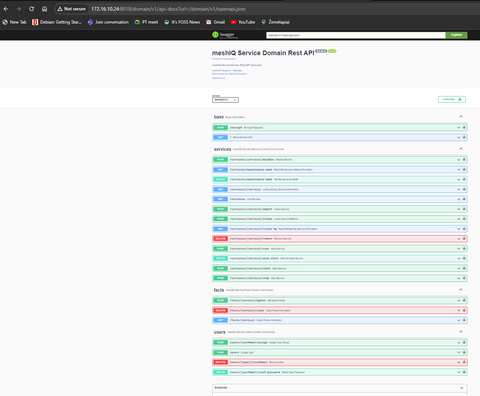Viewport: 480px width, 396px height.
Task: Collapse the Schemas section
Action: click(x=461, y=388)
